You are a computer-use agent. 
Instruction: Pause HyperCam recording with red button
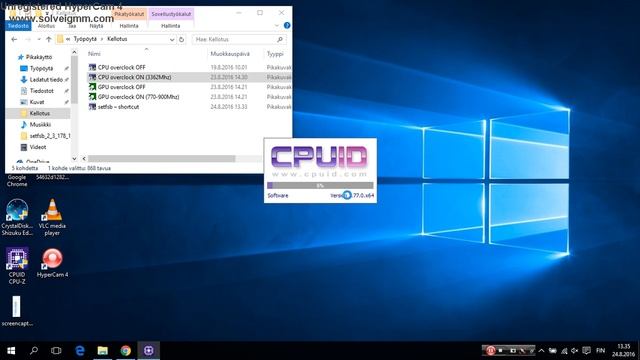pyautogui.click(x=490, y=351)
